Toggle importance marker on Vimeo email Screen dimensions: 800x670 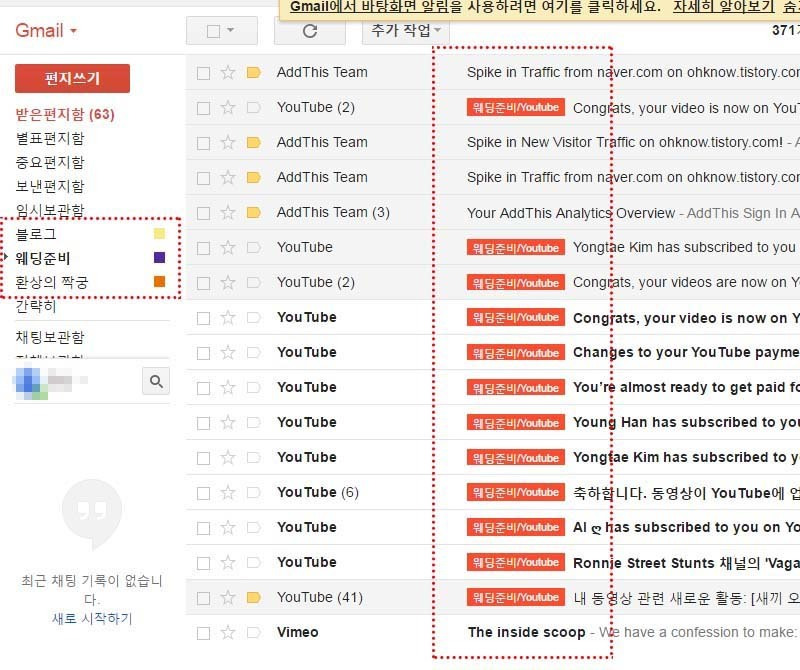(254, 633)
